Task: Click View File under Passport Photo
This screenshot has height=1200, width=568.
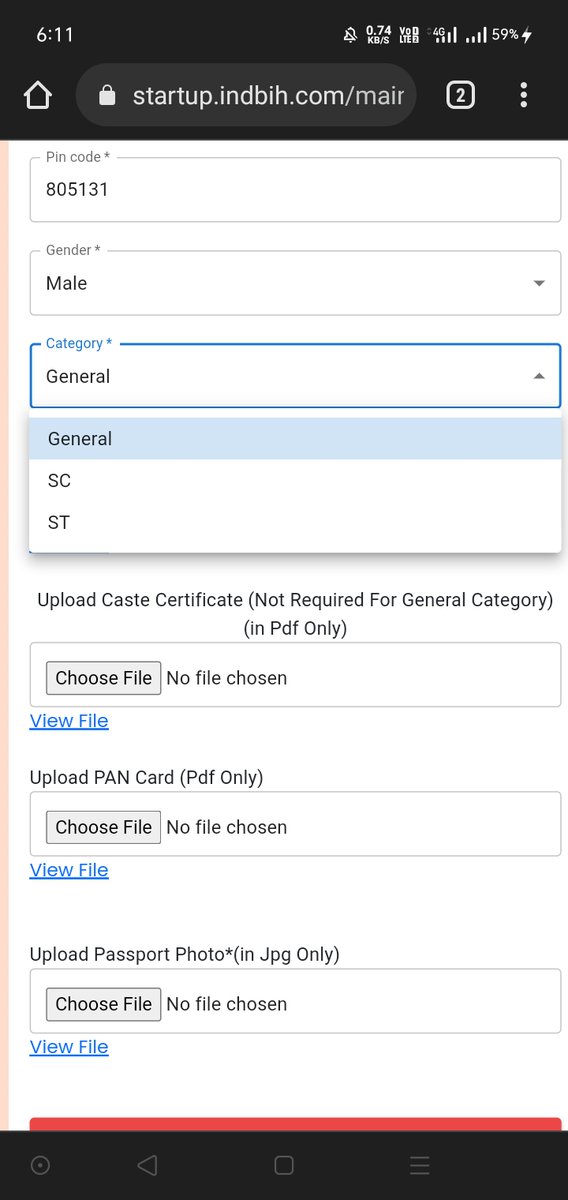Action: (x=69, y=1047)
